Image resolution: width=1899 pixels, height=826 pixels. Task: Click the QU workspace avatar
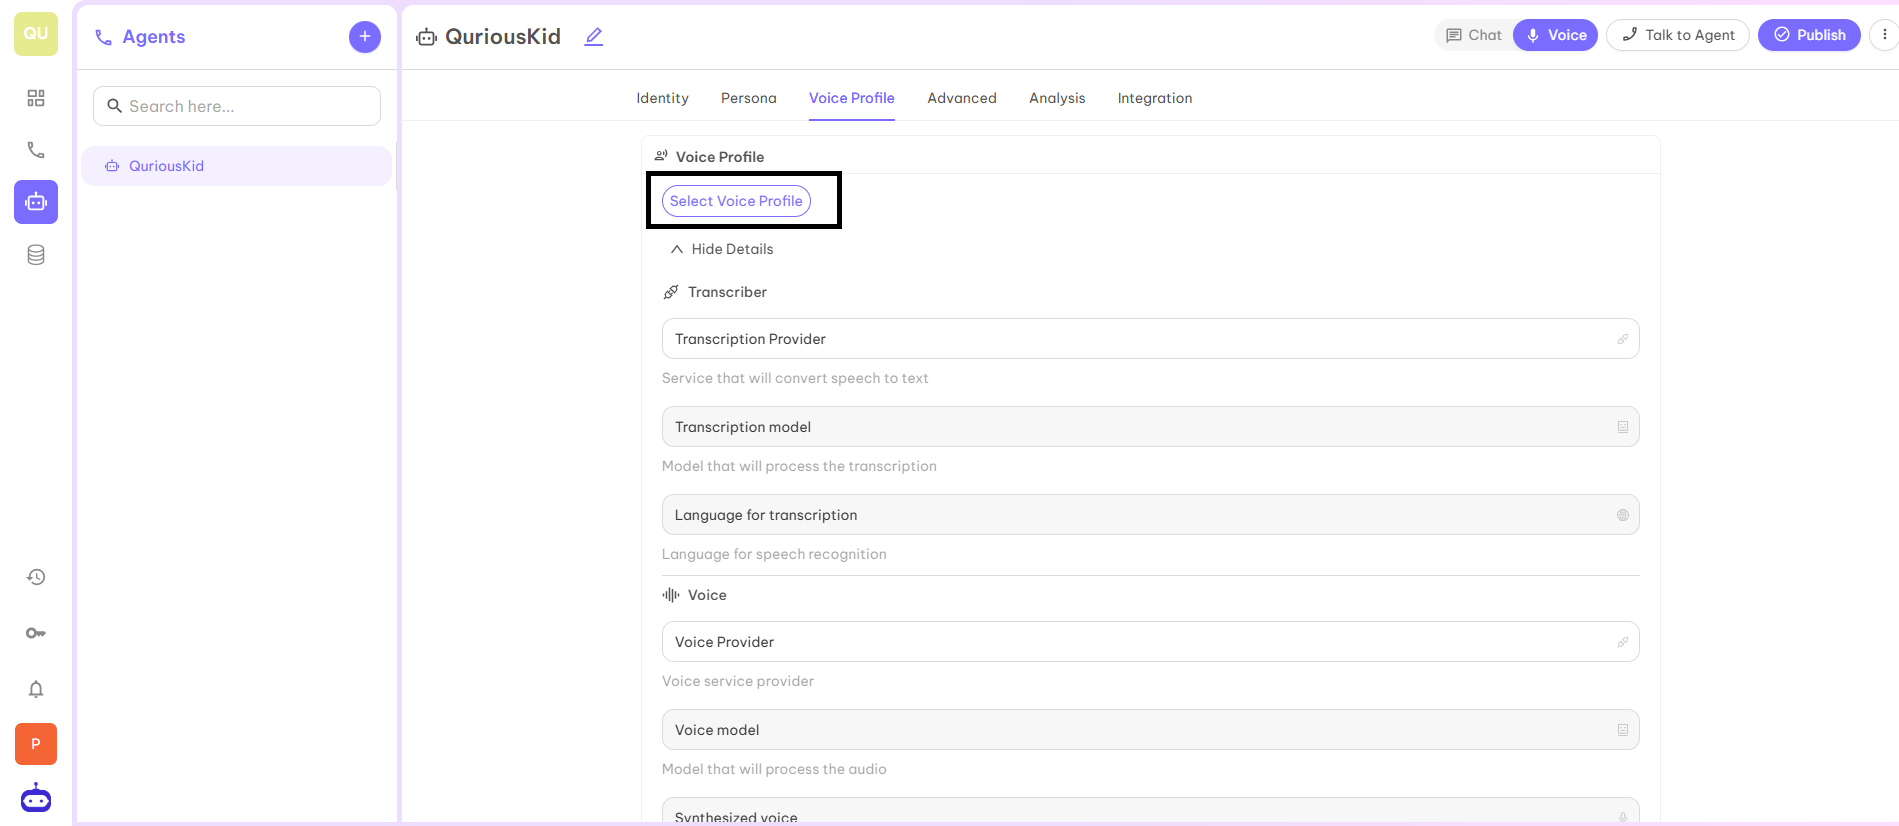[36, 34]
